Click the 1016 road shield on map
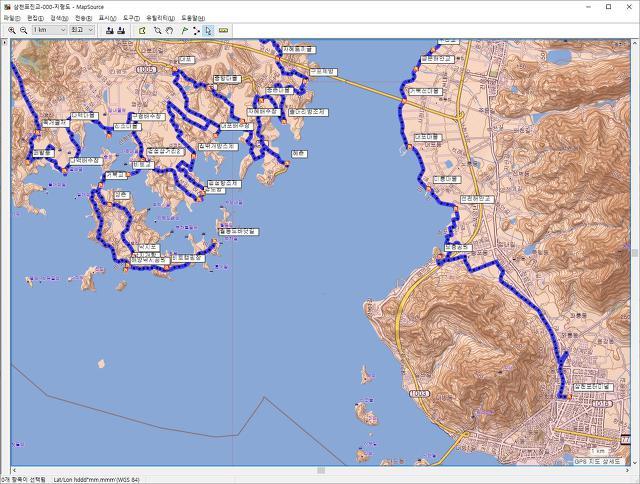640x484 pixels. (602, 404)
